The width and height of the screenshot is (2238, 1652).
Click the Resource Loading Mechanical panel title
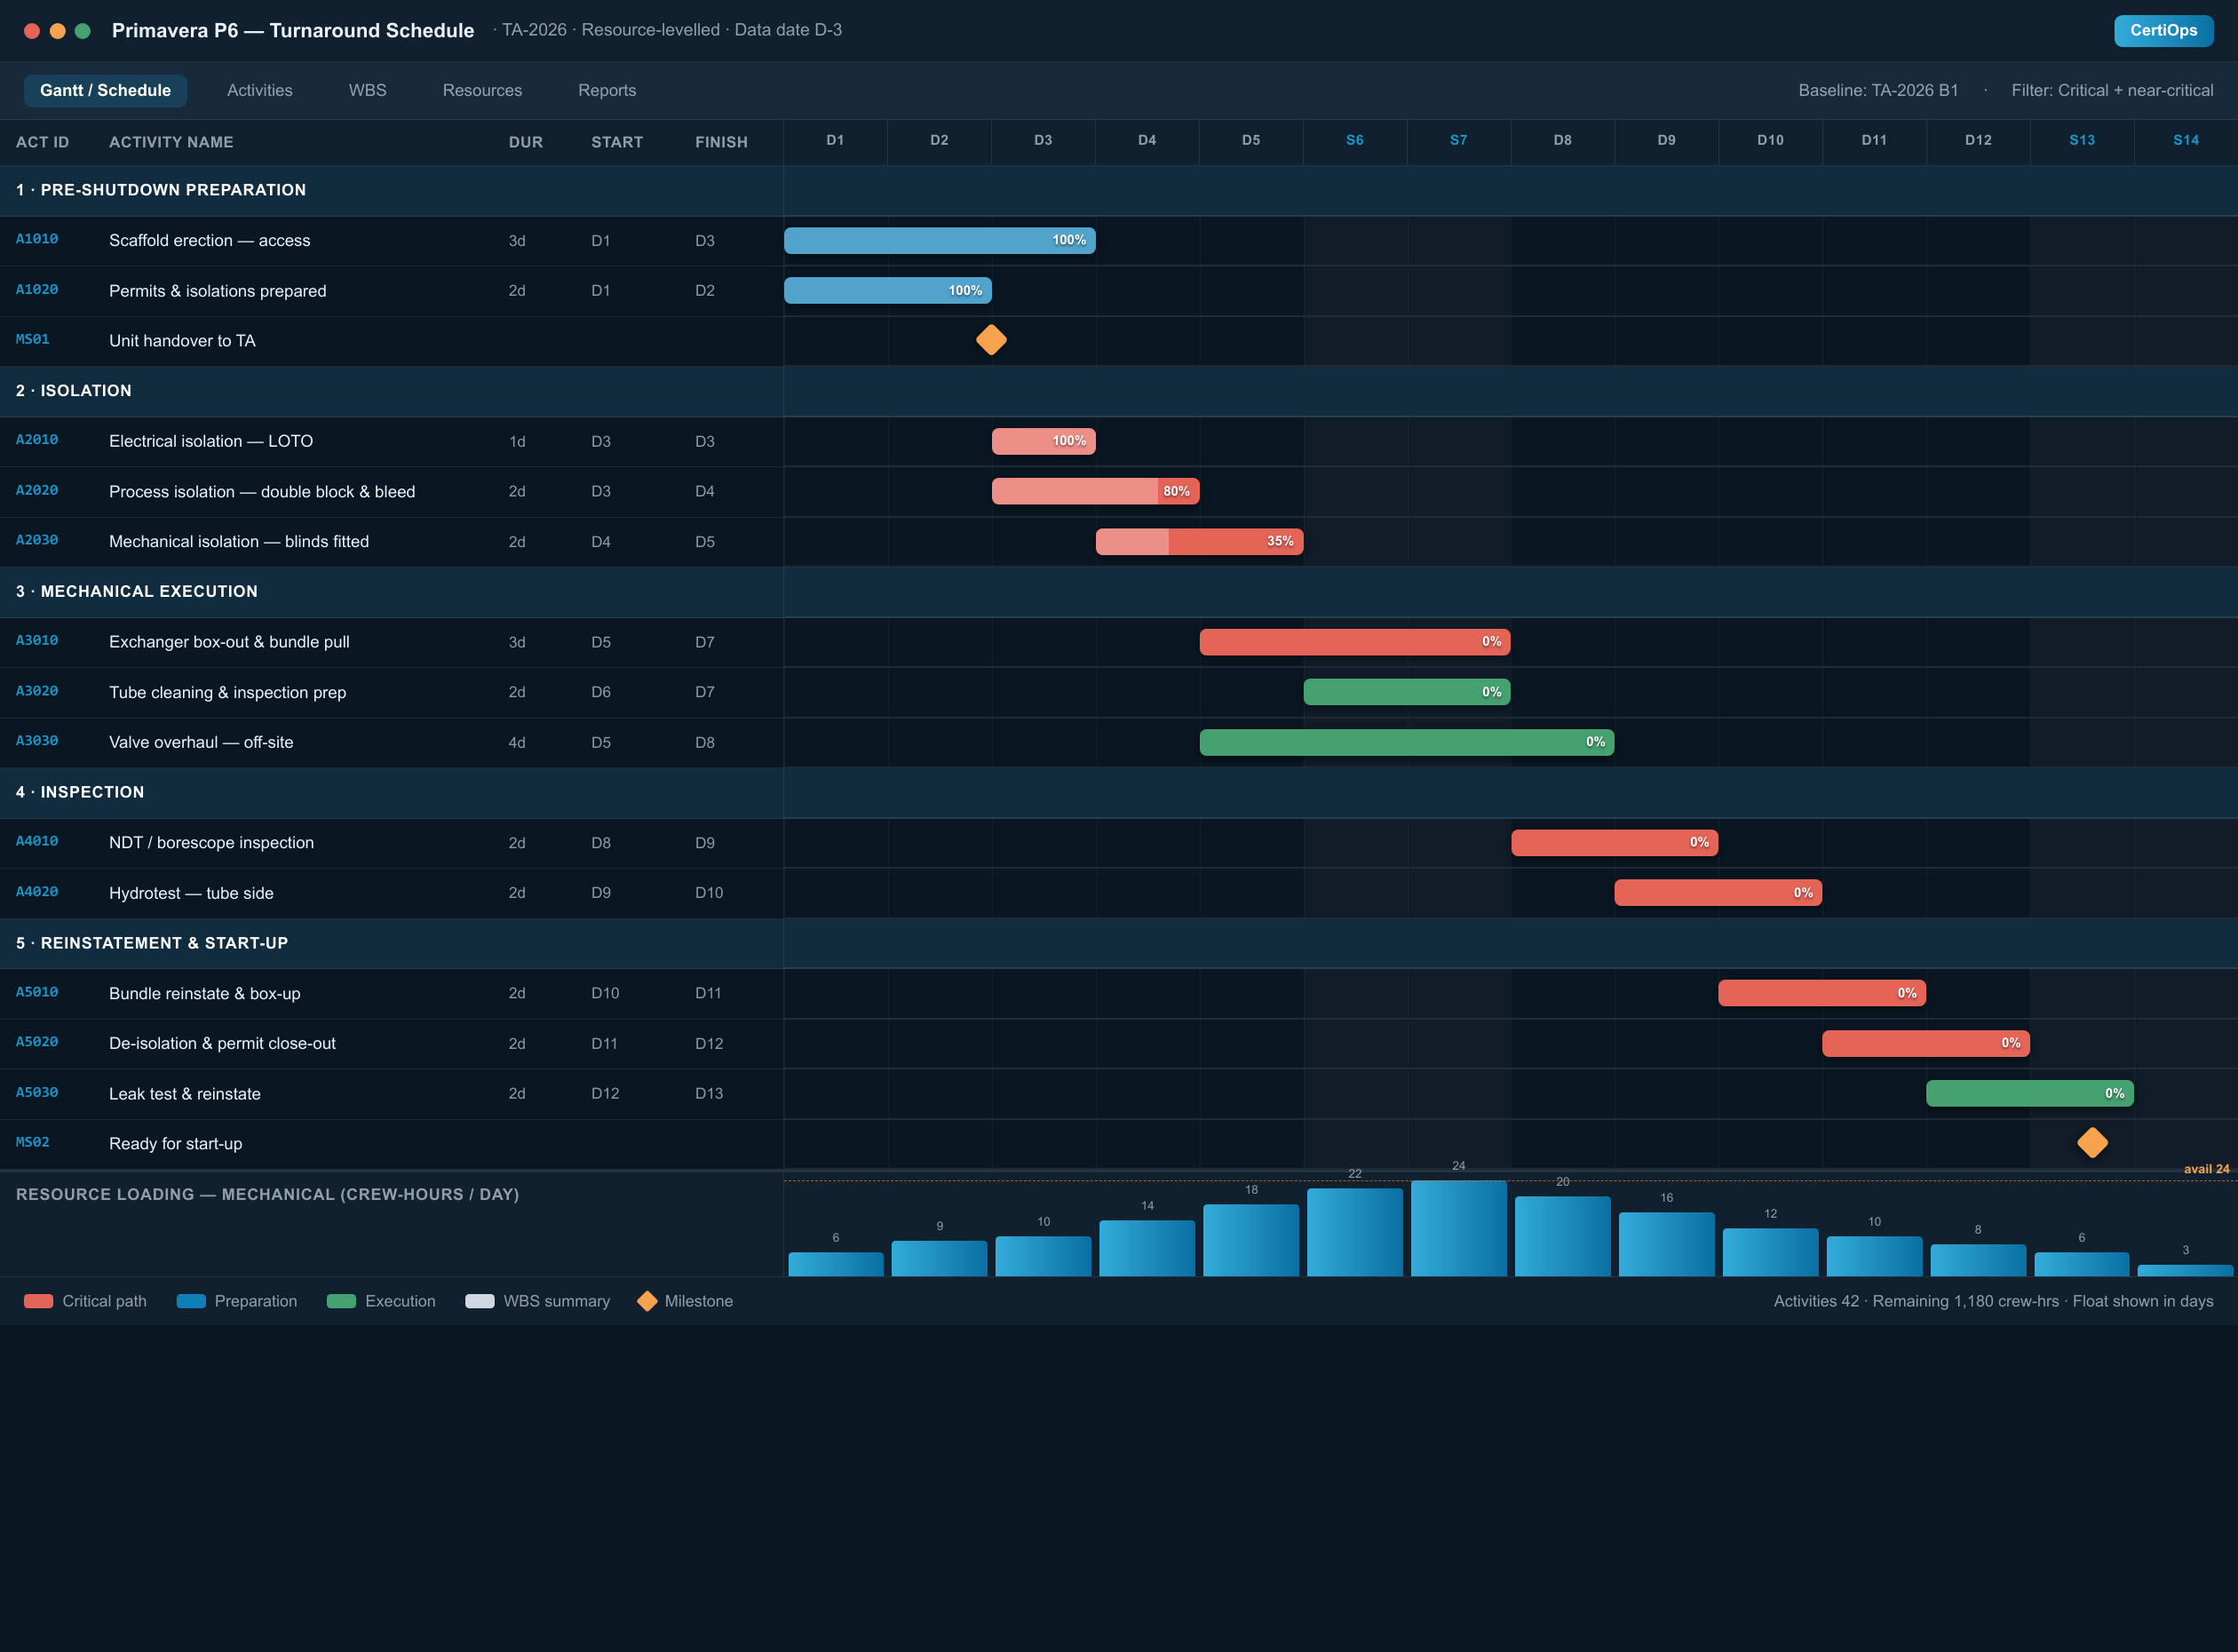[267, 1194]
